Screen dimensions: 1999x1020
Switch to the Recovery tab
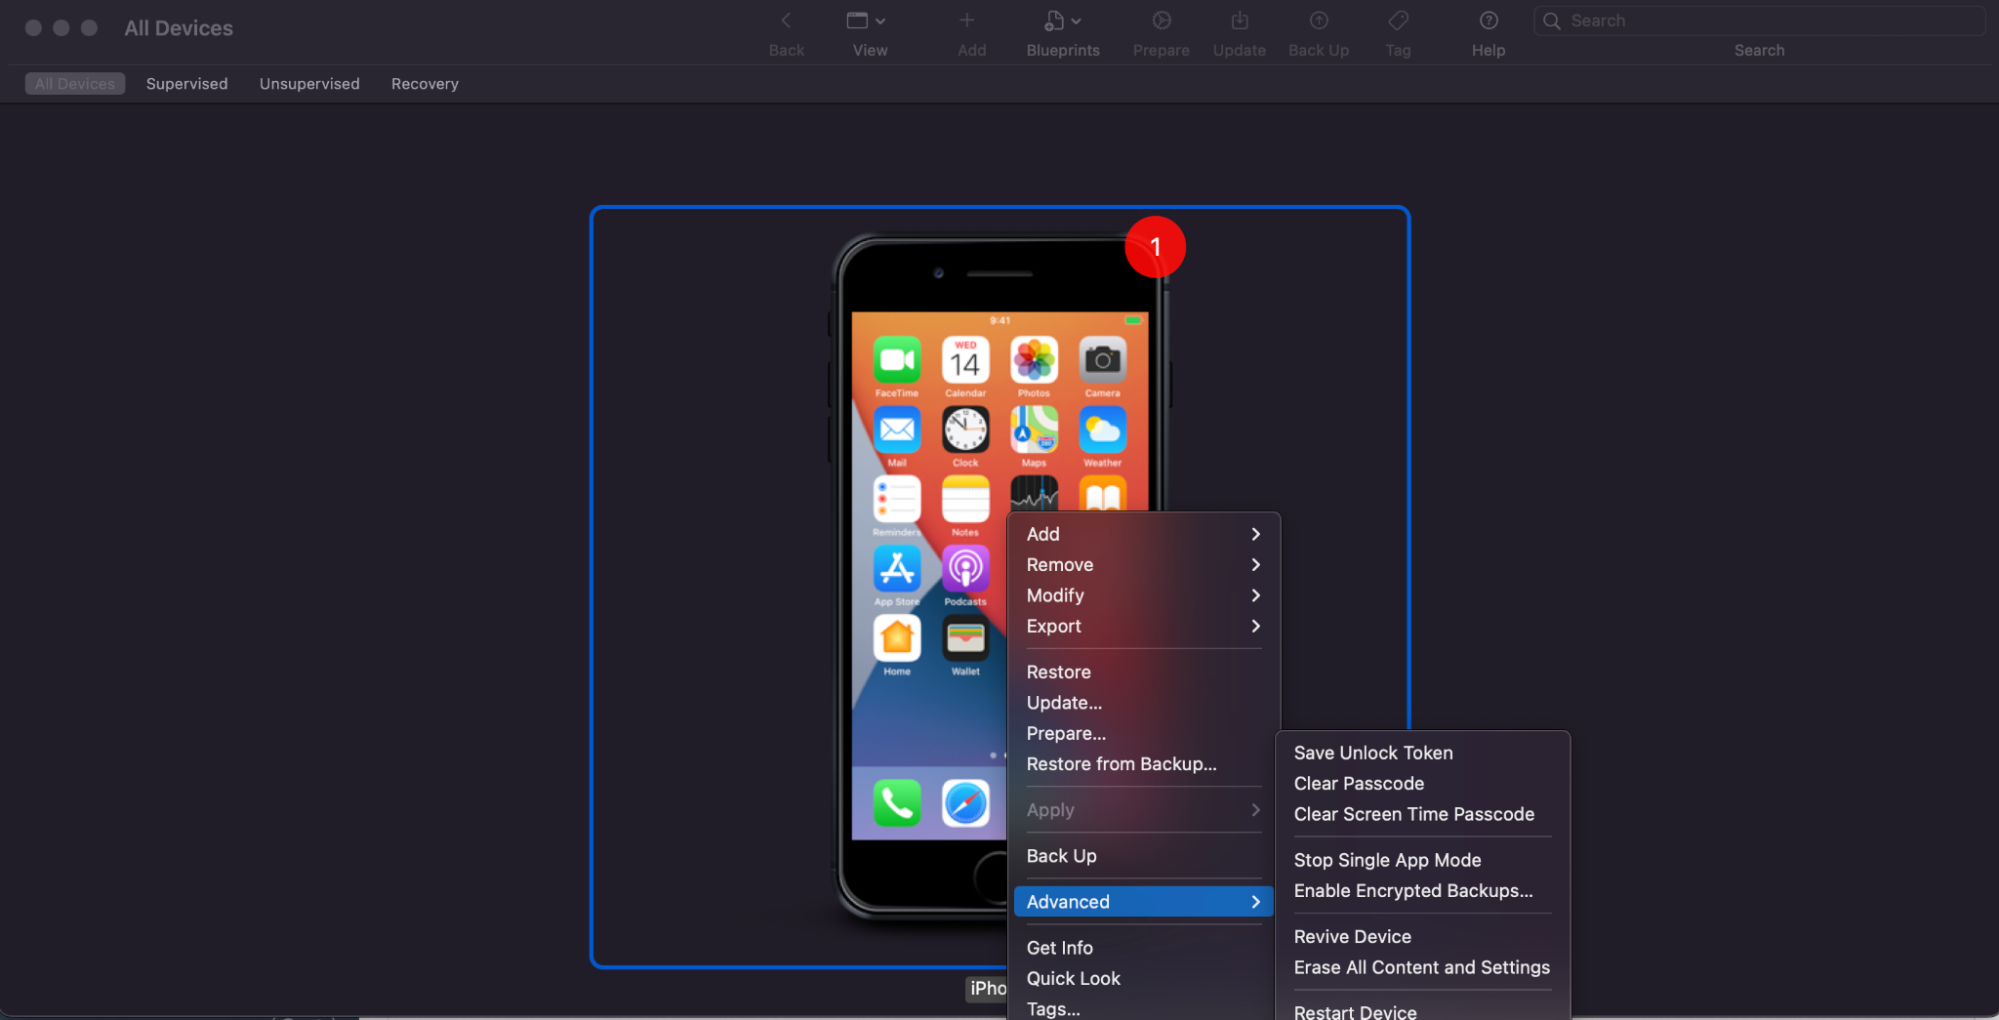pyautogui.click(x=425, y=84)
